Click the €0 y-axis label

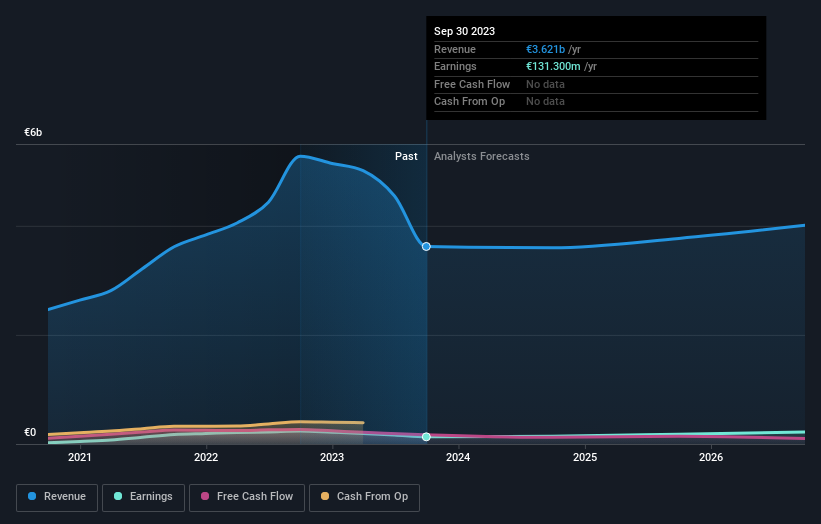pos(30,432)
